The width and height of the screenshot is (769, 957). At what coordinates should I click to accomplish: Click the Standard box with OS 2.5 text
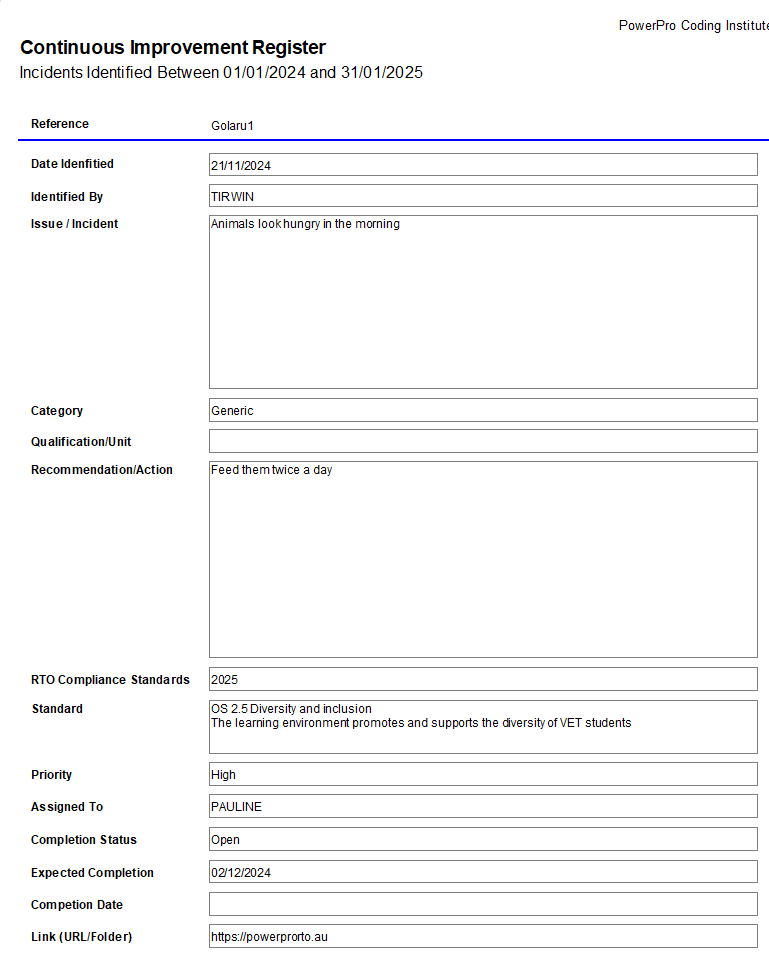[x=483, y=727]
